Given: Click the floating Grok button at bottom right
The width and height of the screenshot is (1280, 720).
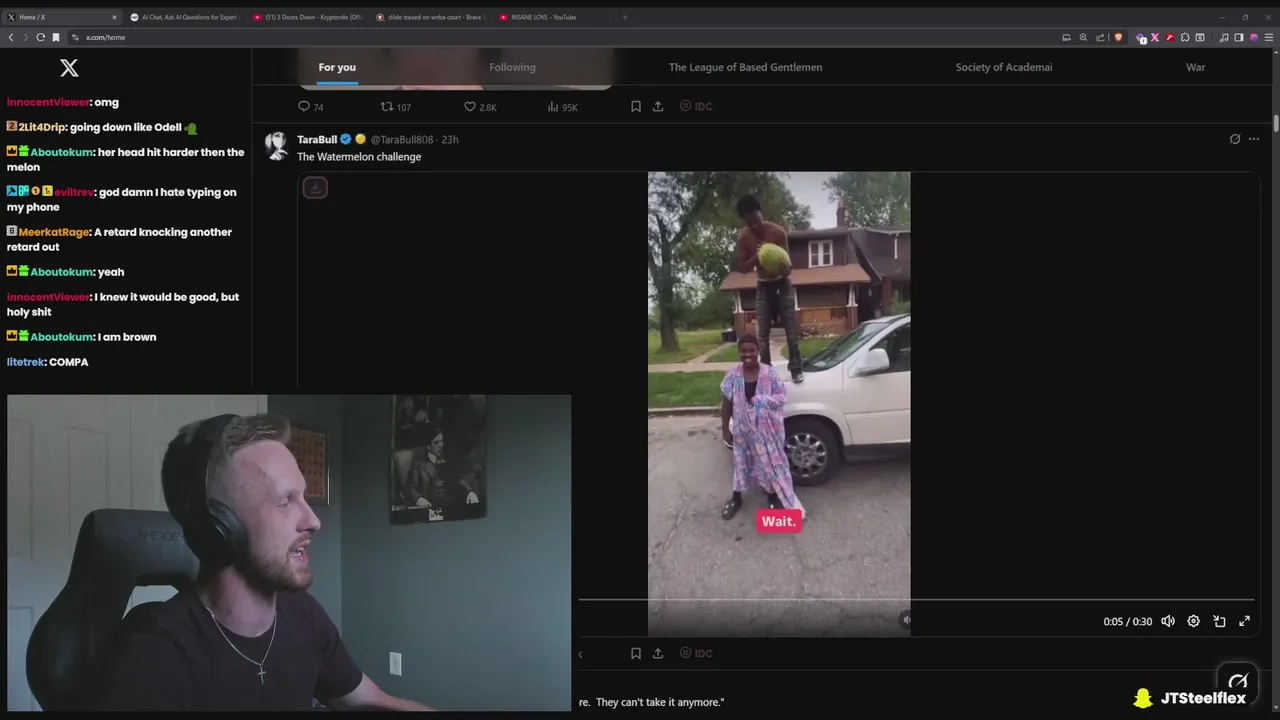Looking at the screenshot, I should click(1238, 682).
